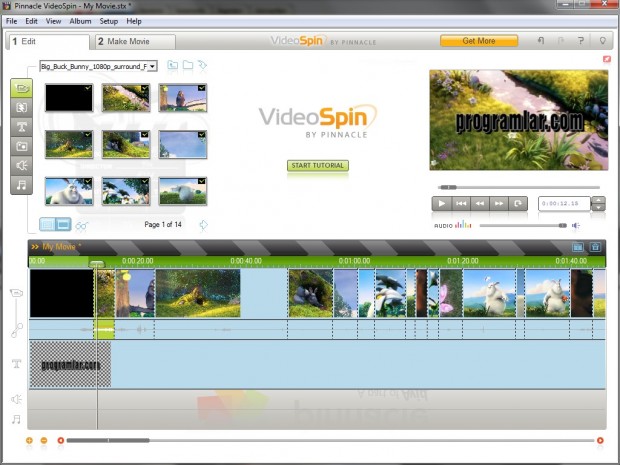This screenshot has height=465, width=620.
Task: Switch to the 1 Edit tab
Action: pyautogui.click(x=47, y=42)
